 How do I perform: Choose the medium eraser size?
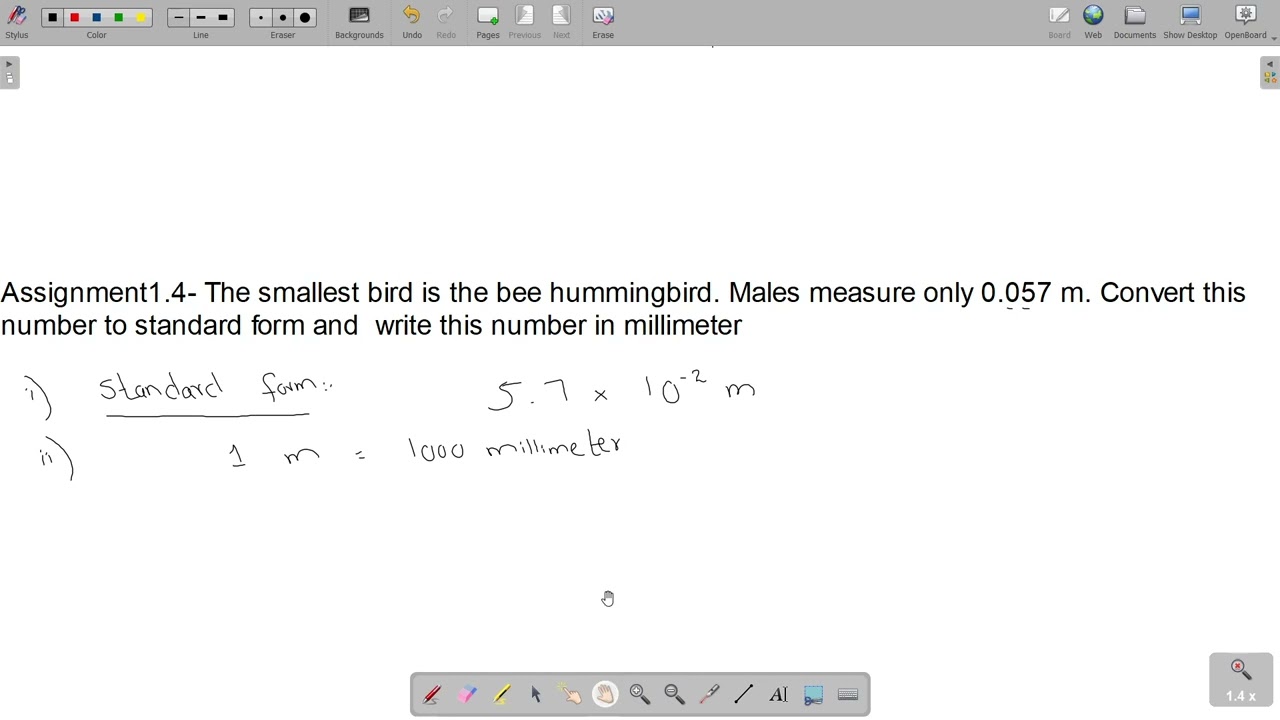point(283,17)
